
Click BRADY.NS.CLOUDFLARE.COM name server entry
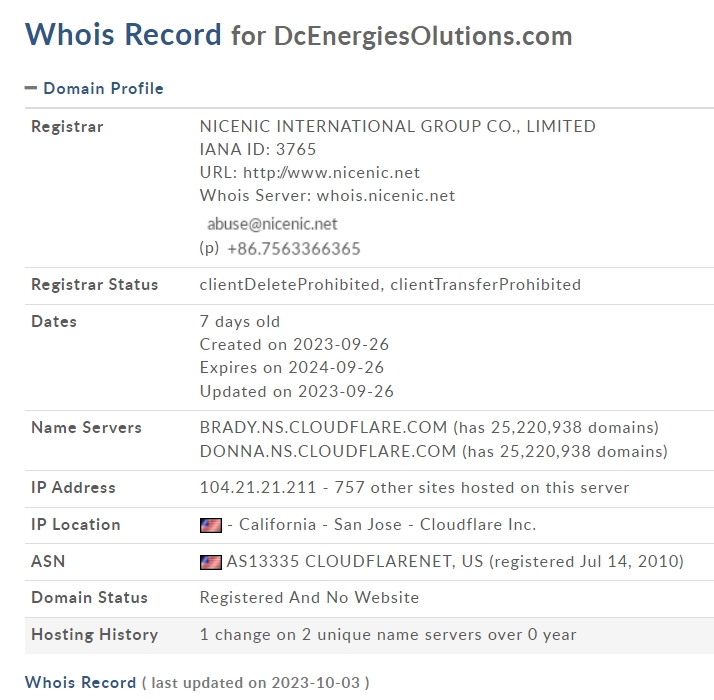[x=429, y=427]
